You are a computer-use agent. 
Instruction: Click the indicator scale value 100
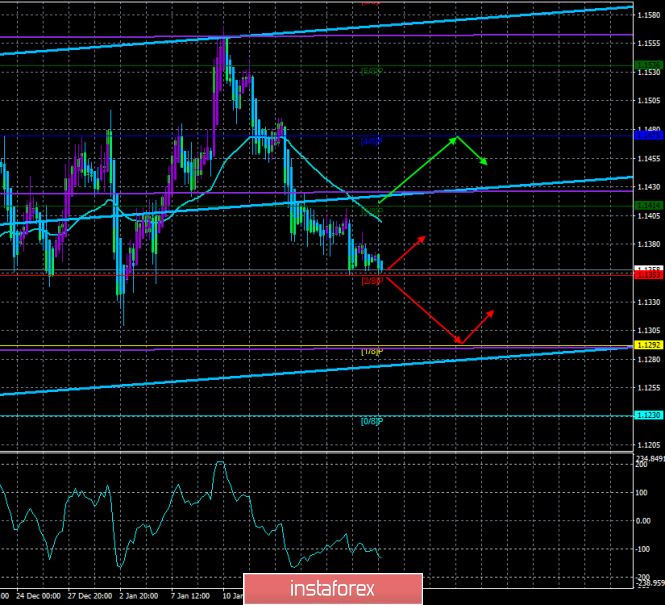(641, 493)
